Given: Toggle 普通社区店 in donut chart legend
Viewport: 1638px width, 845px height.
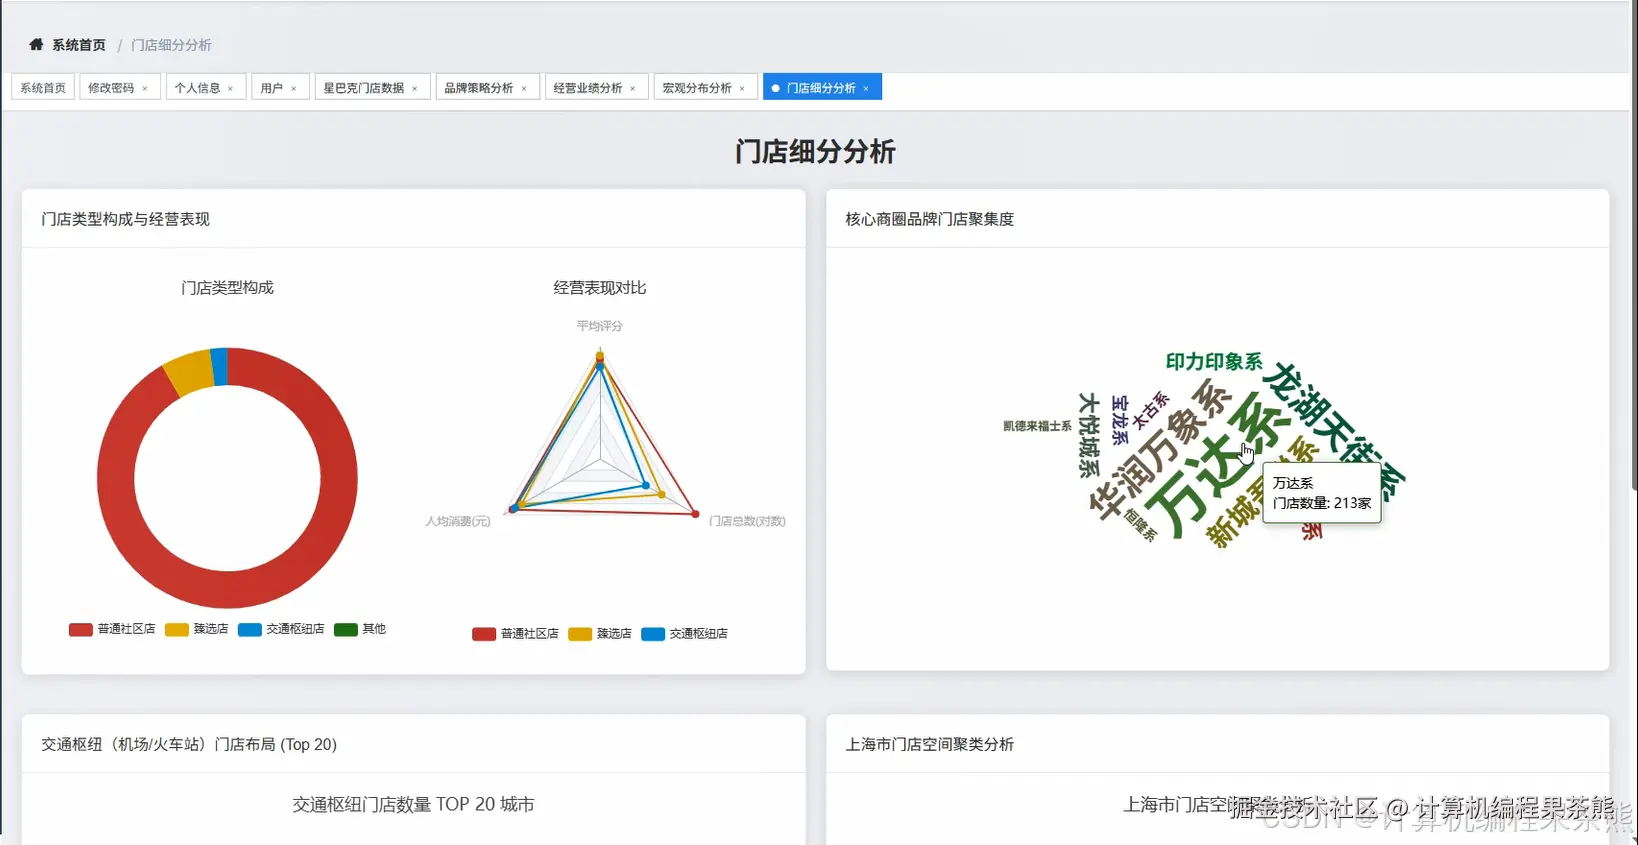Looking at the screenshot, I should point(112,629).
